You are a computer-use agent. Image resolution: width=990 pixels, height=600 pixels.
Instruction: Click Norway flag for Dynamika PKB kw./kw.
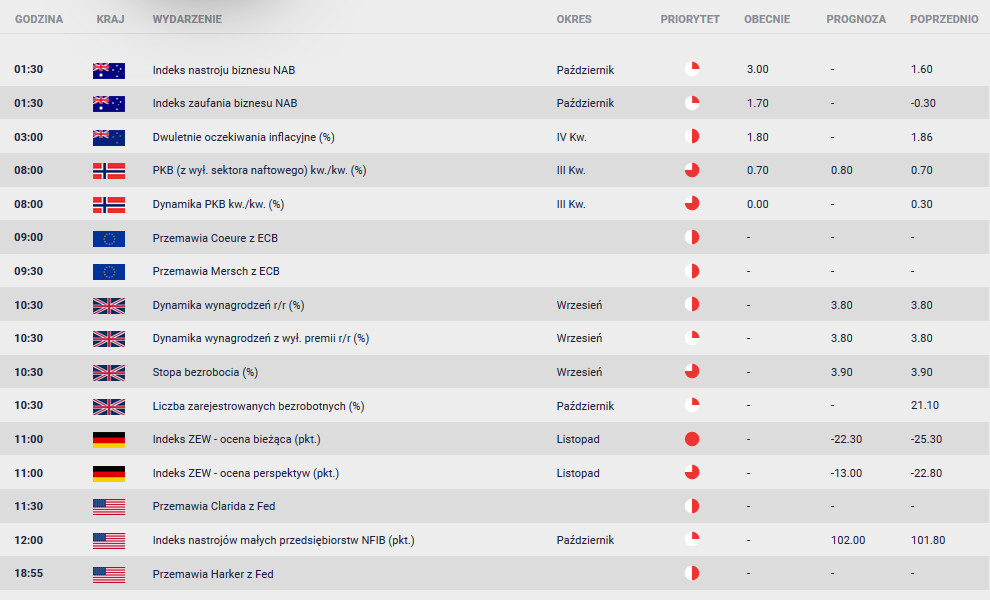109,205
